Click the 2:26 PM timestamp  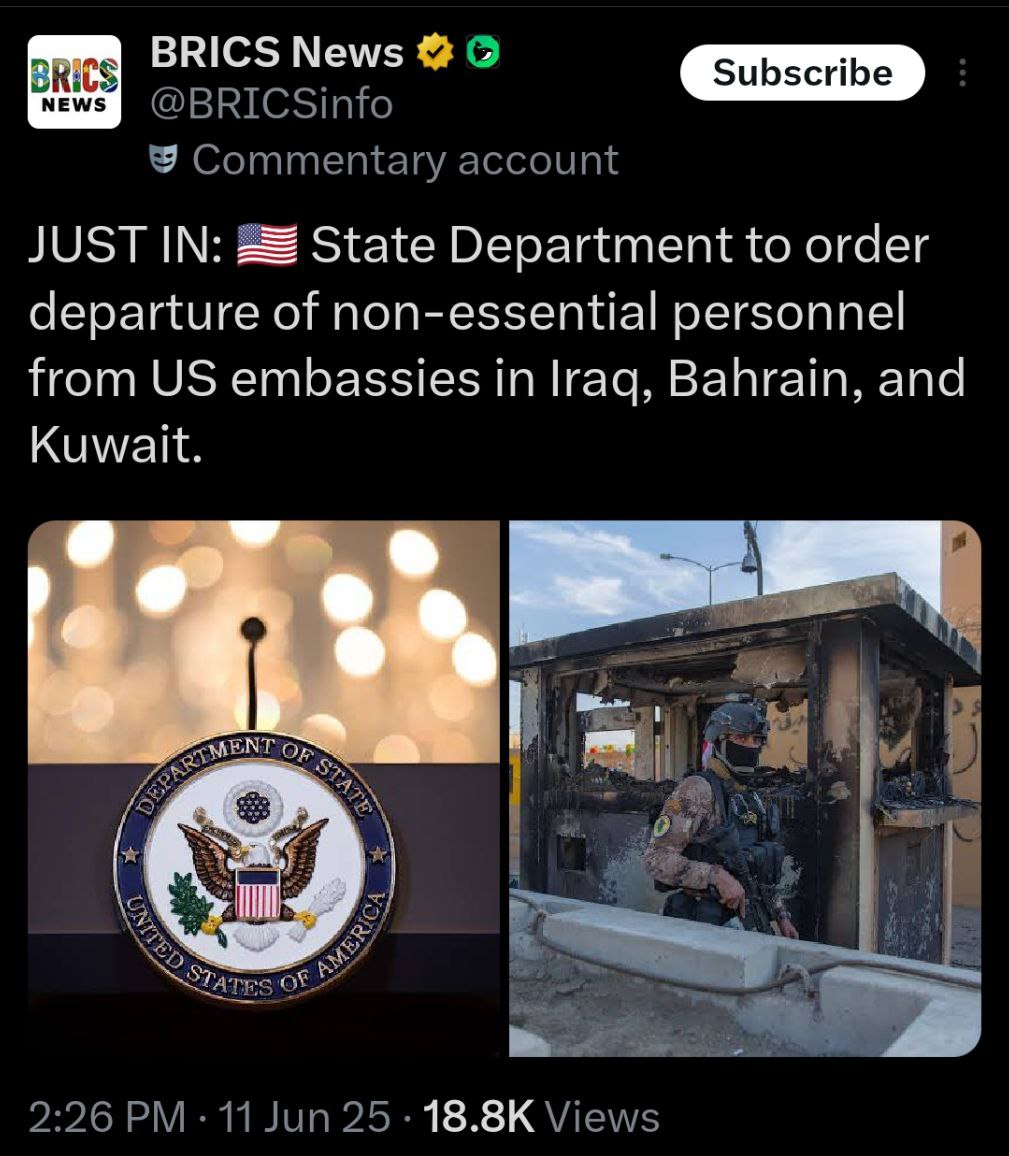coord(107,1116)
